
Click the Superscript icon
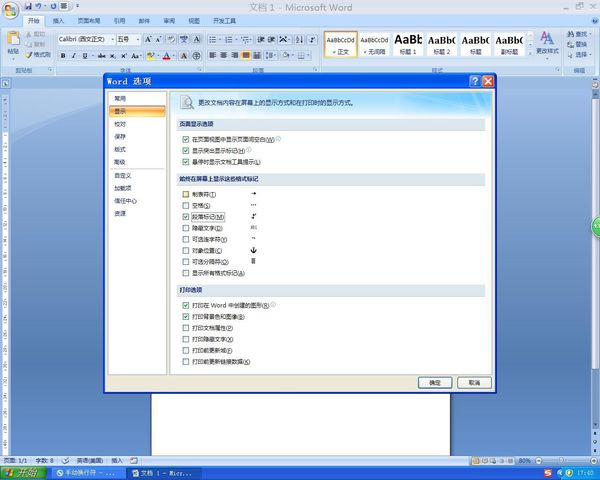click(x=123, y=56)
